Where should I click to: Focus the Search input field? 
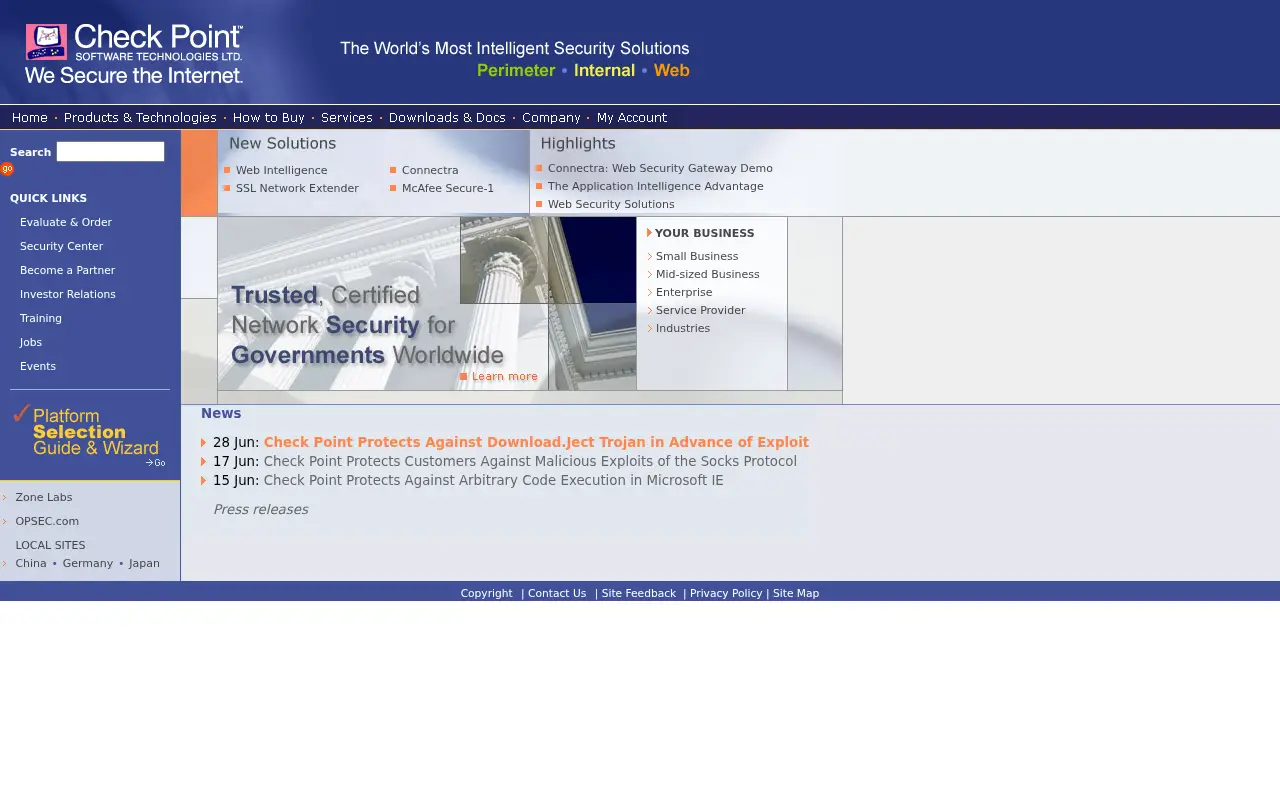[x=110, y=151]
